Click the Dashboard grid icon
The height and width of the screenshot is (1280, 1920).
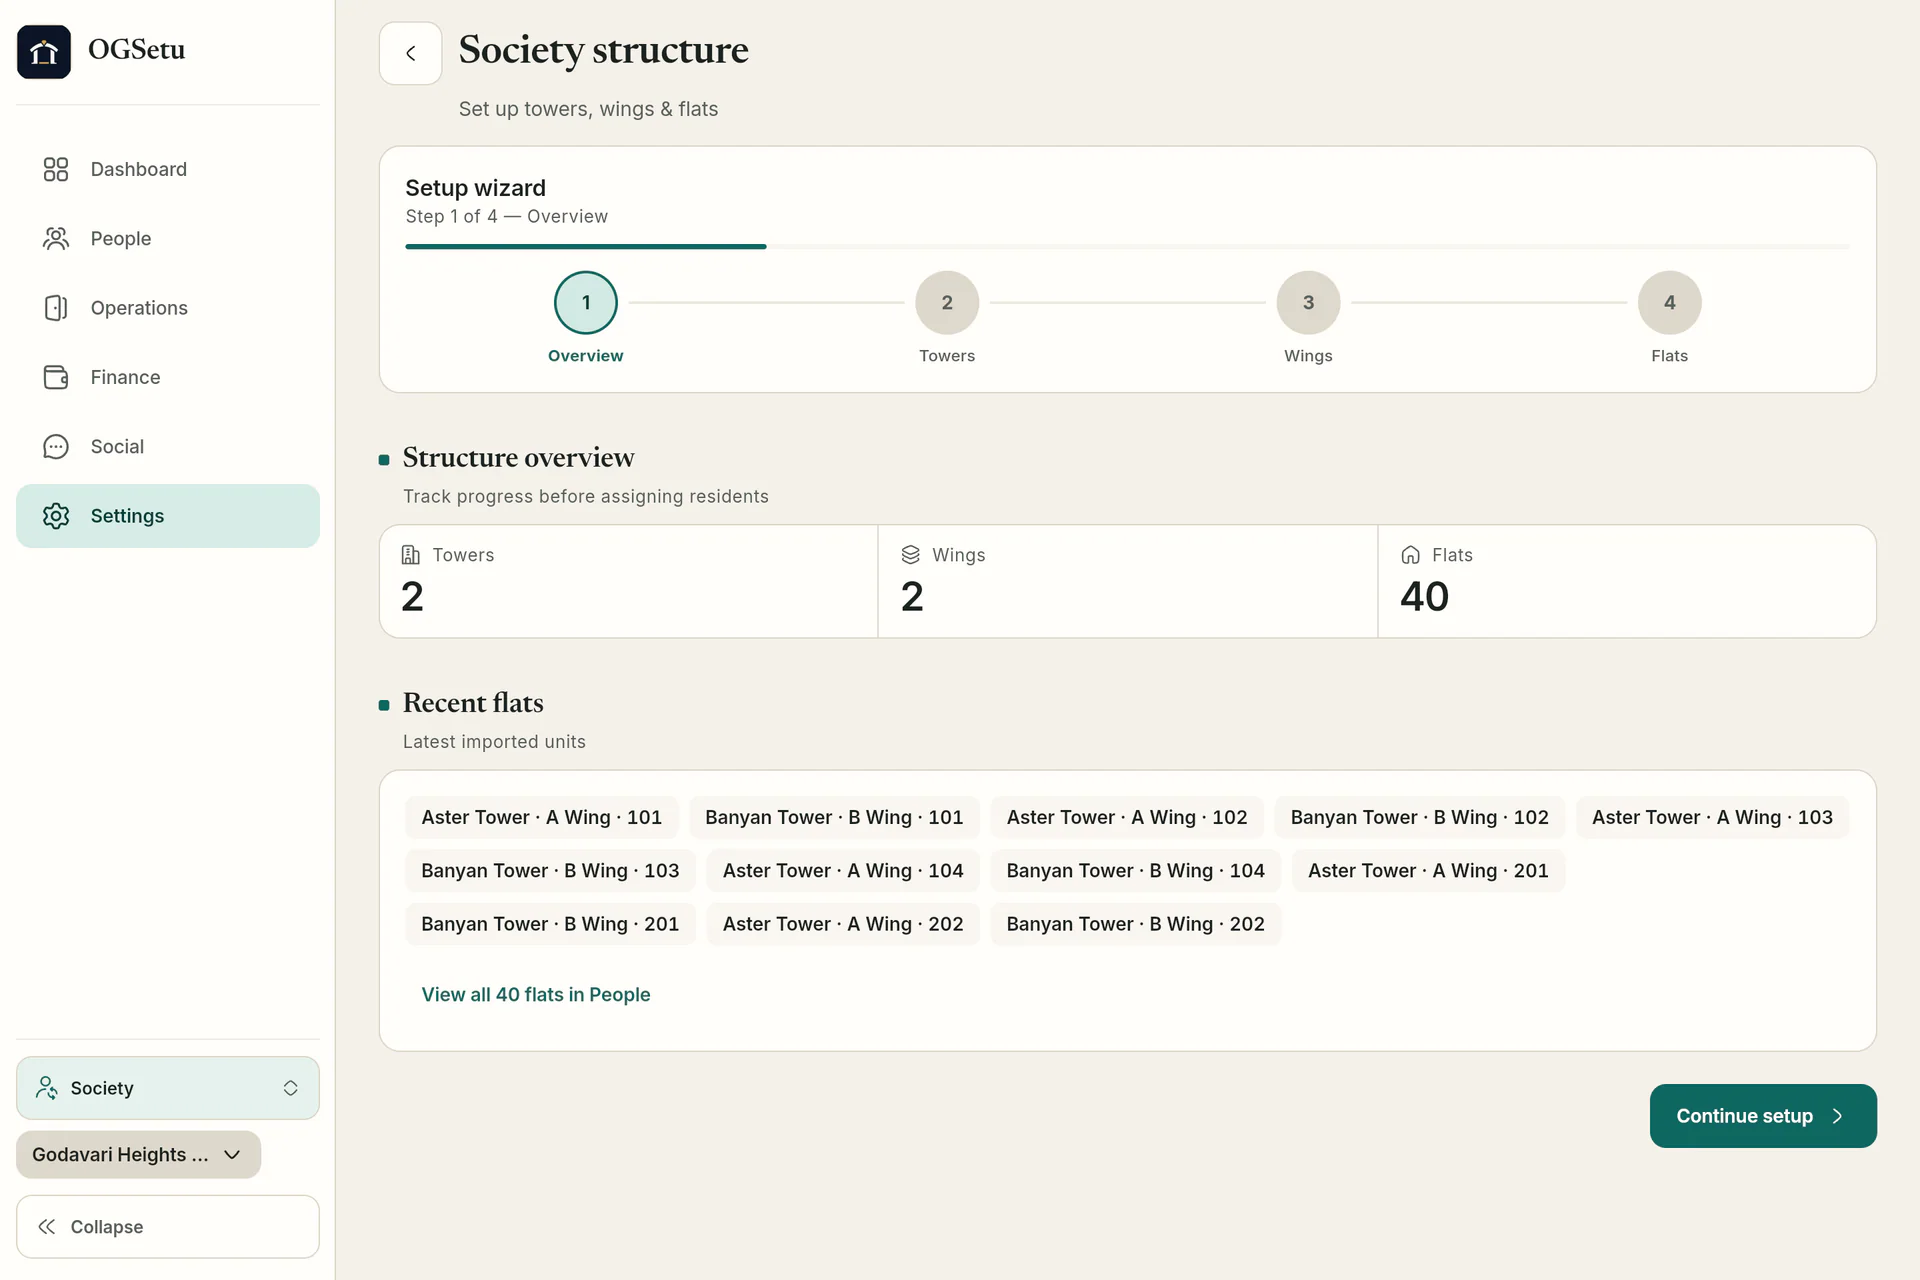(56, 169)
